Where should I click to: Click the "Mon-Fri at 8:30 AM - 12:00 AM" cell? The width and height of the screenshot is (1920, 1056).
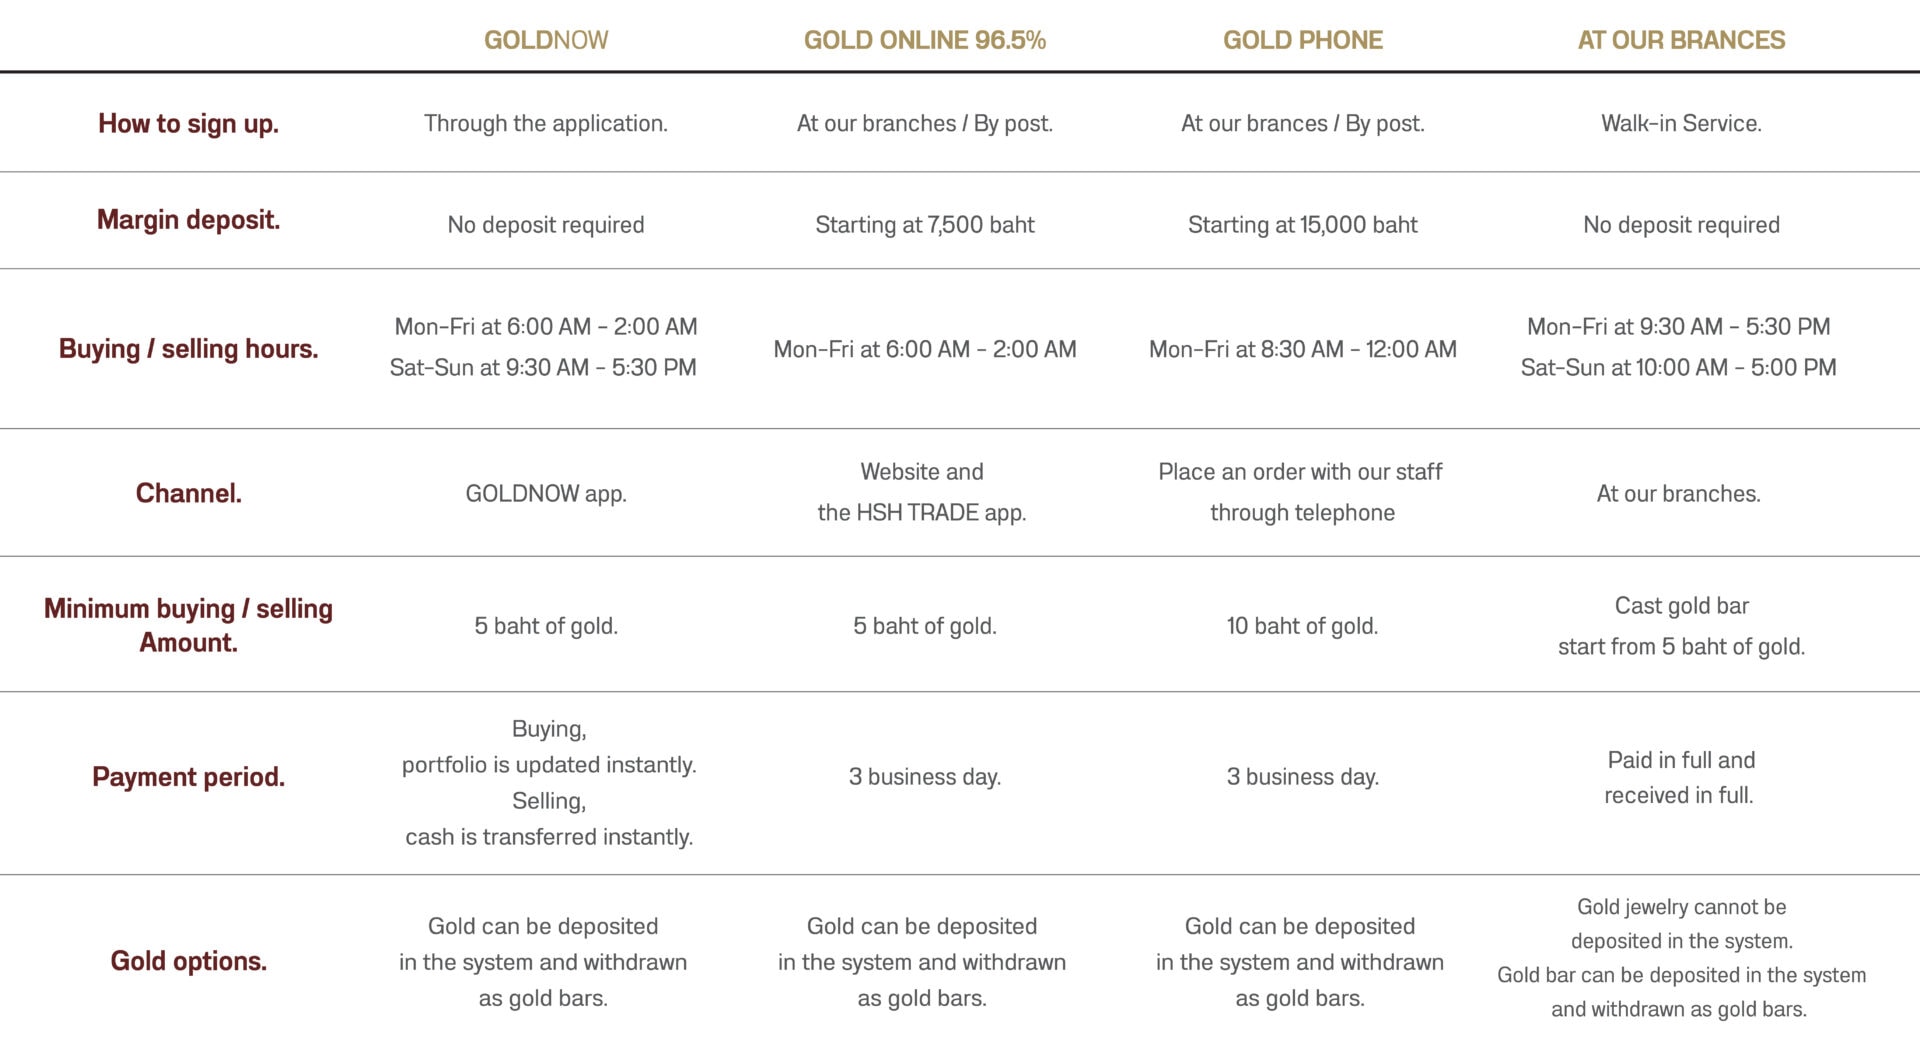point(1302,350)
